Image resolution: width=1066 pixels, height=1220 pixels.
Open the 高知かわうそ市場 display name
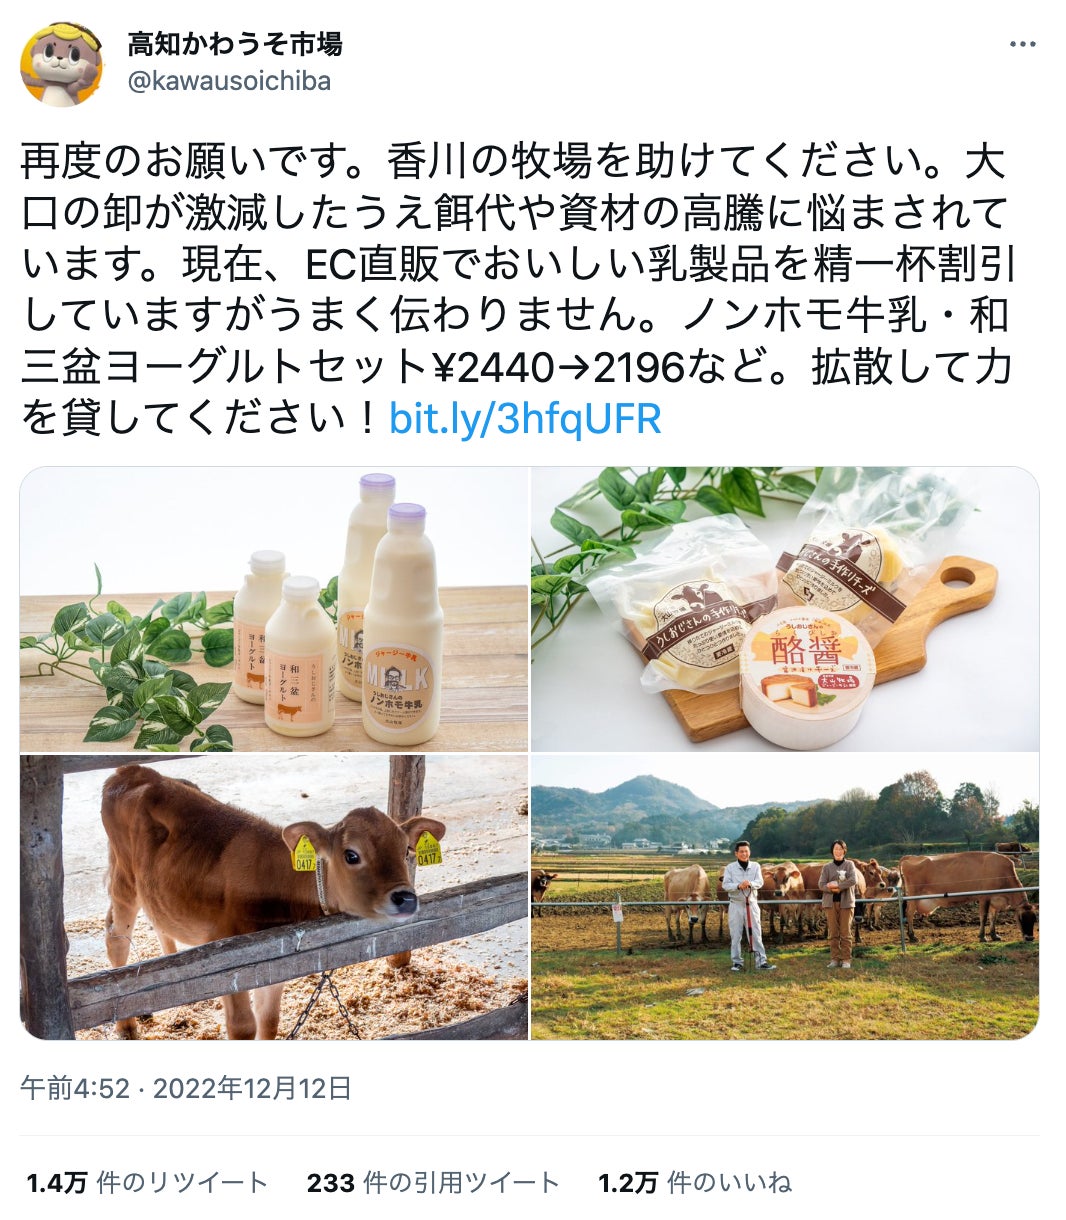(x=234, y=44)
